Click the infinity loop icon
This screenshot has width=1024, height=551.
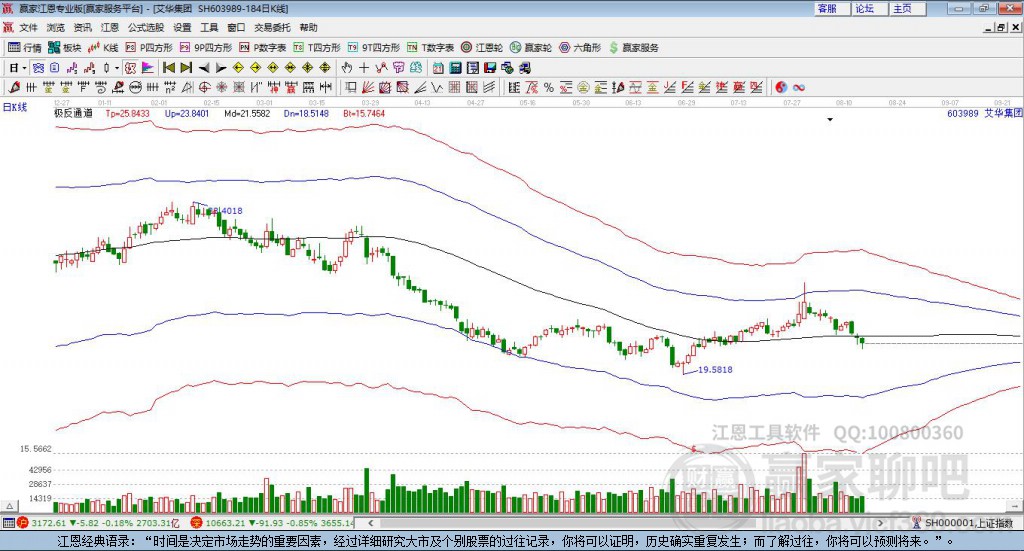pyautogui.click(x=799, y=87)
